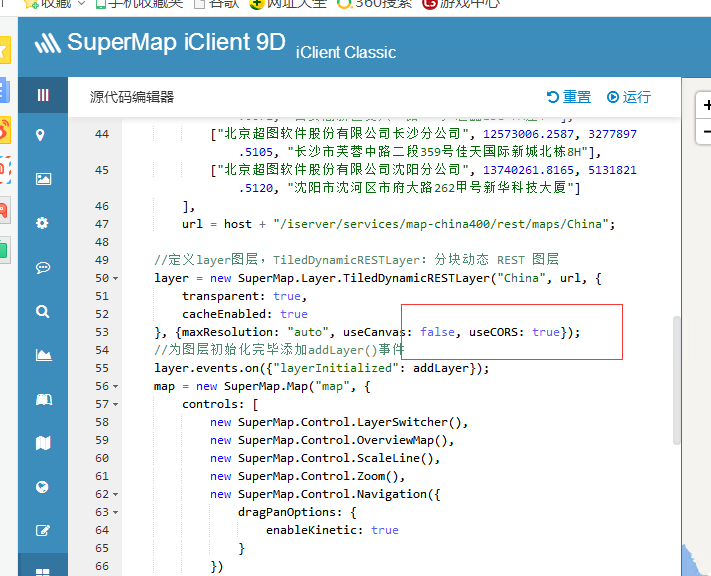Click the SuperMap logo icon in header
Screen dimensions: 711x576
pos(48,44)
